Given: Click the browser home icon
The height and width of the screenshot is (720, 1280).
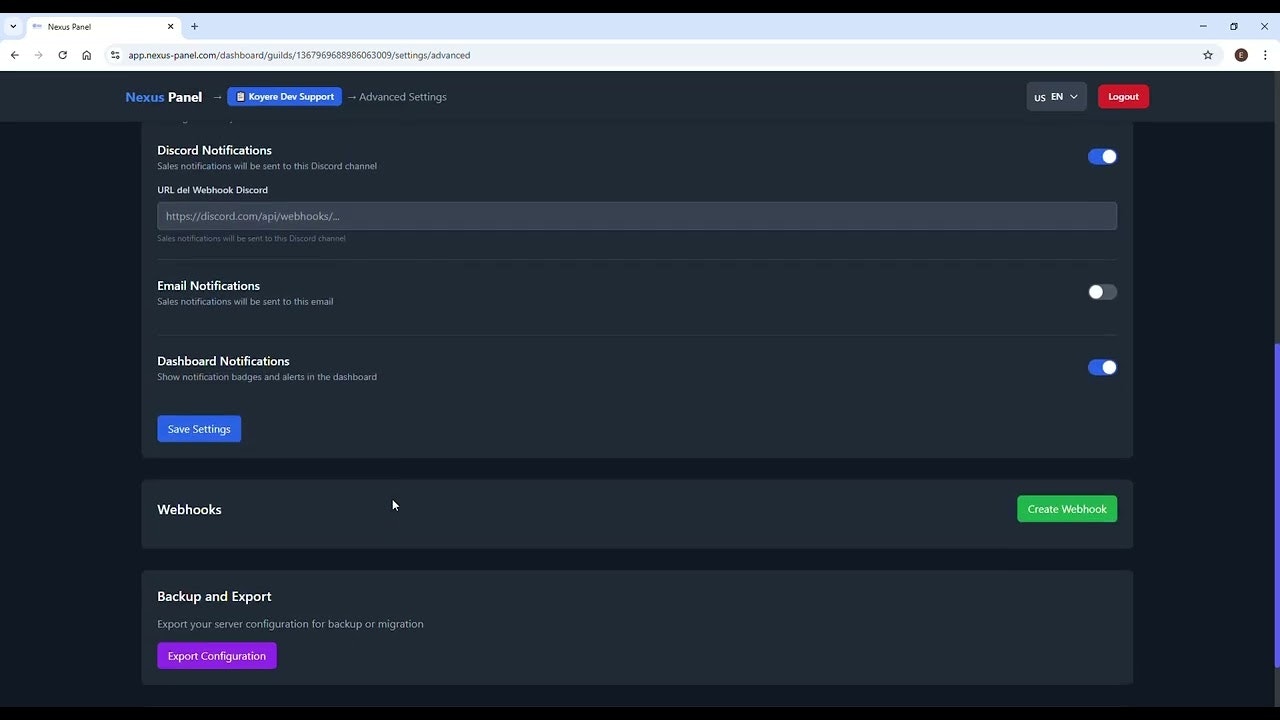Looking at the screenshot, I should click(x=87, y=55).
